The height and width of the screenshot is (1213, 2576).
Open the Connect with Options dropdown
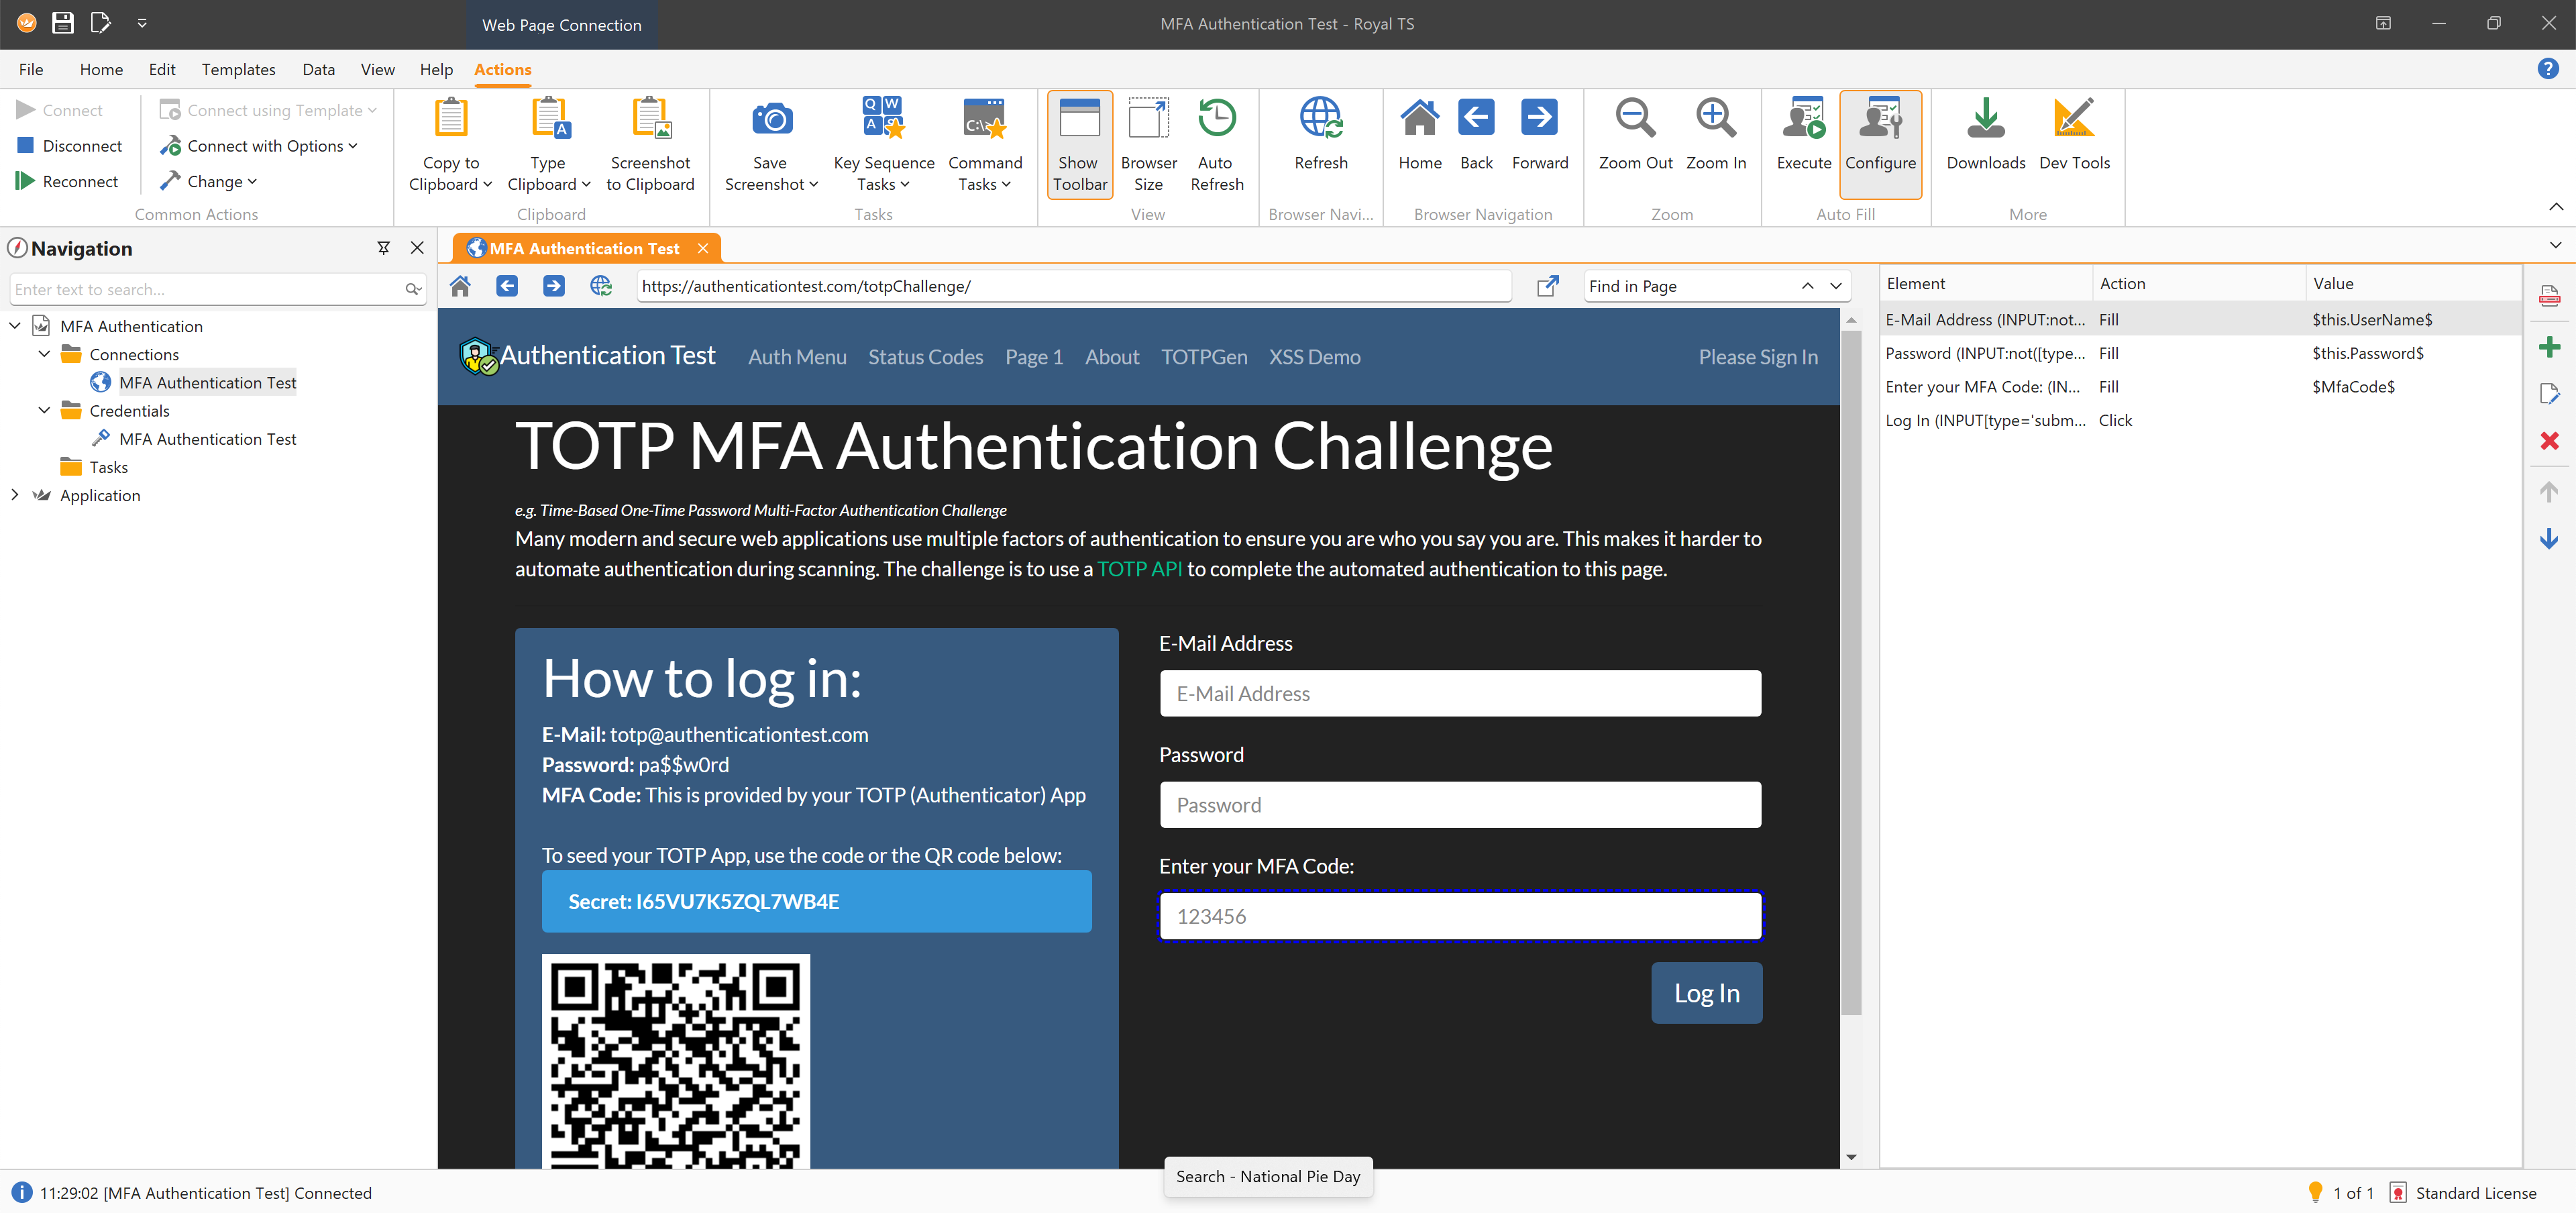pyautogui.click(x=263, y=146)
